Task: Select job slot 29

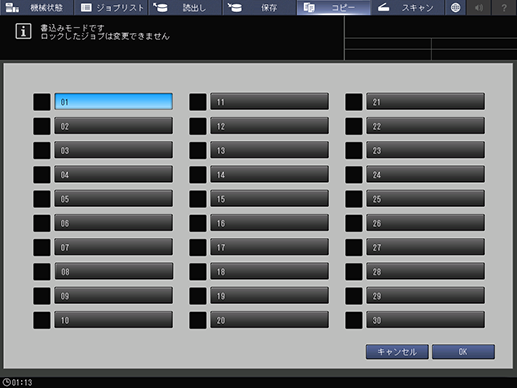Action: pos(425,296)
